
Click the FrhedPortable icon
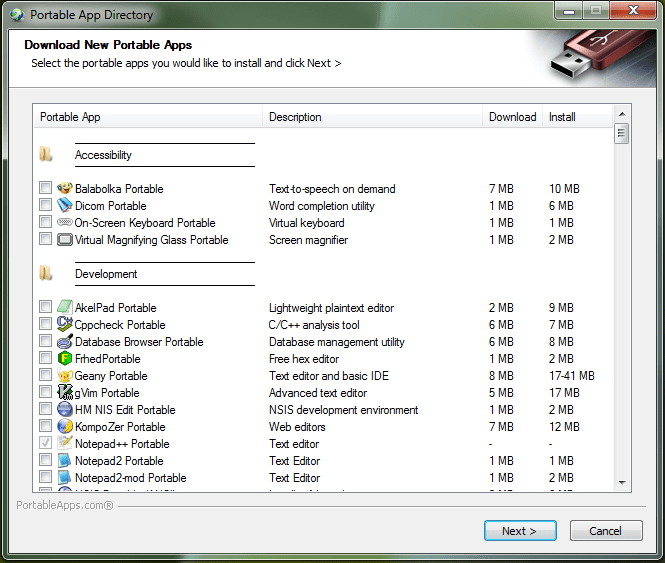click(65, 359)
